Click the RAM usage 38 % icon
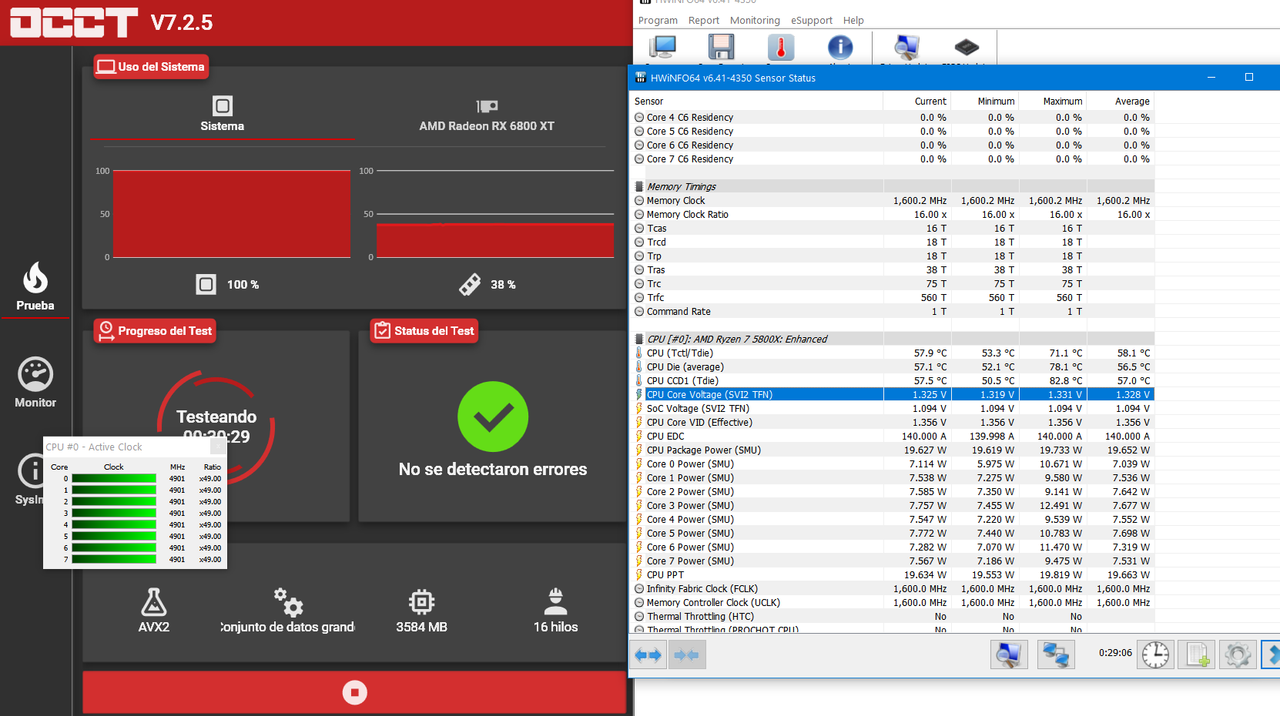 coord(469,284)
